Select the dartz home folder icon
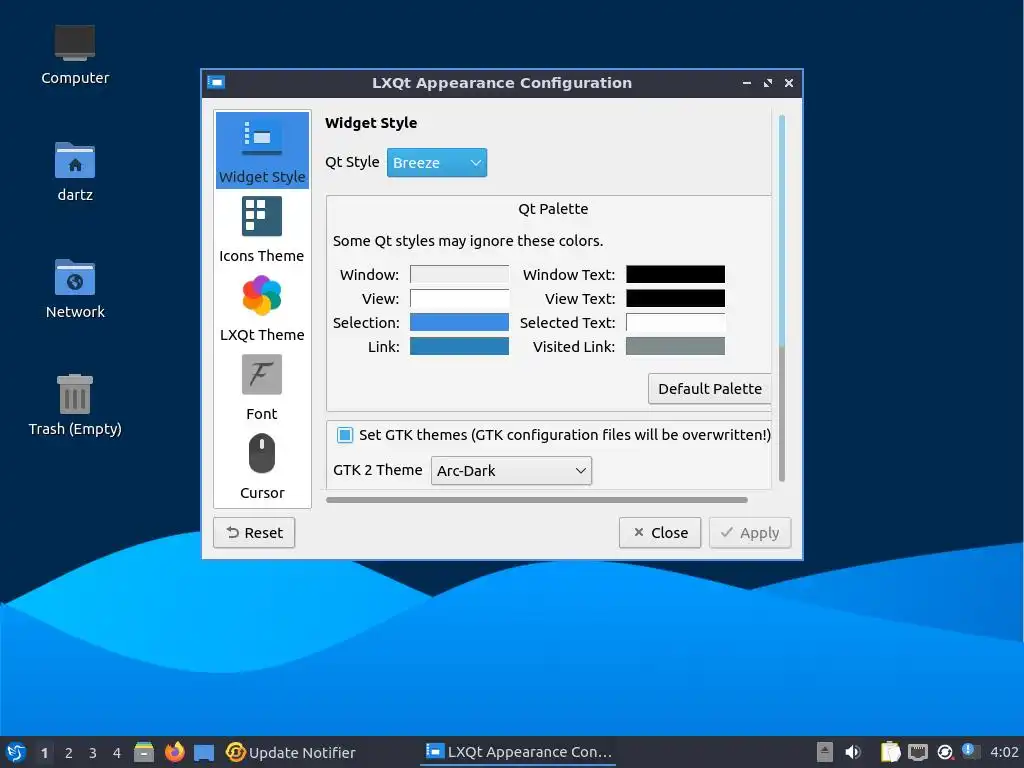1024x768 pixels. (x=75, y=172)
